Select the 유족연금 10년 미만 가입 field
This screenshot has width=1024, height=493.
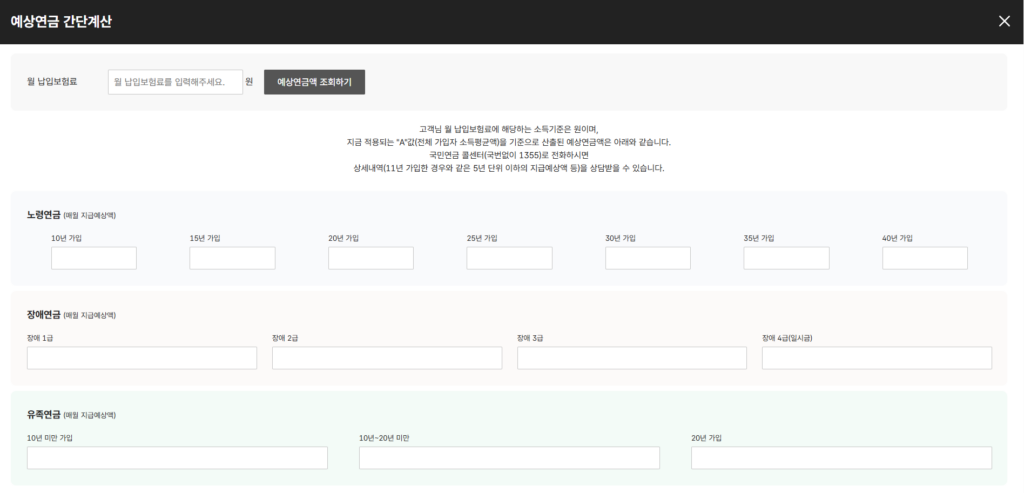[x=177, y=458]
